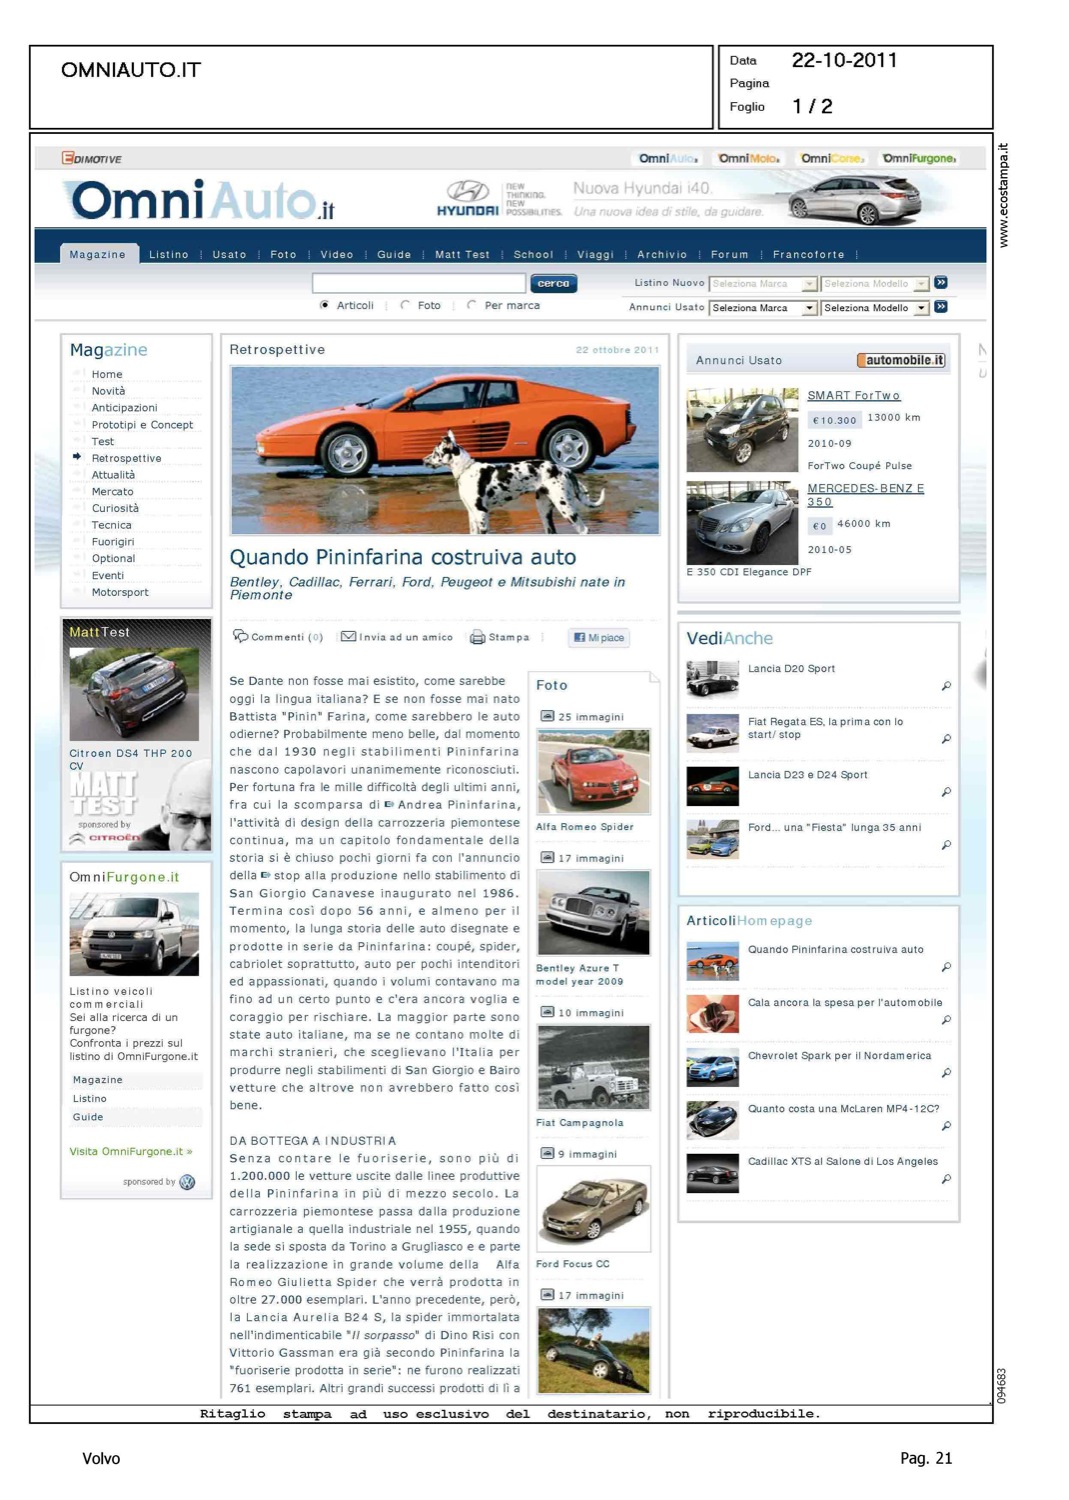Open the Bentley Azure T photo thumbnail
The height and width of the screenshot is (1500, 1069).
coord(593,912)
